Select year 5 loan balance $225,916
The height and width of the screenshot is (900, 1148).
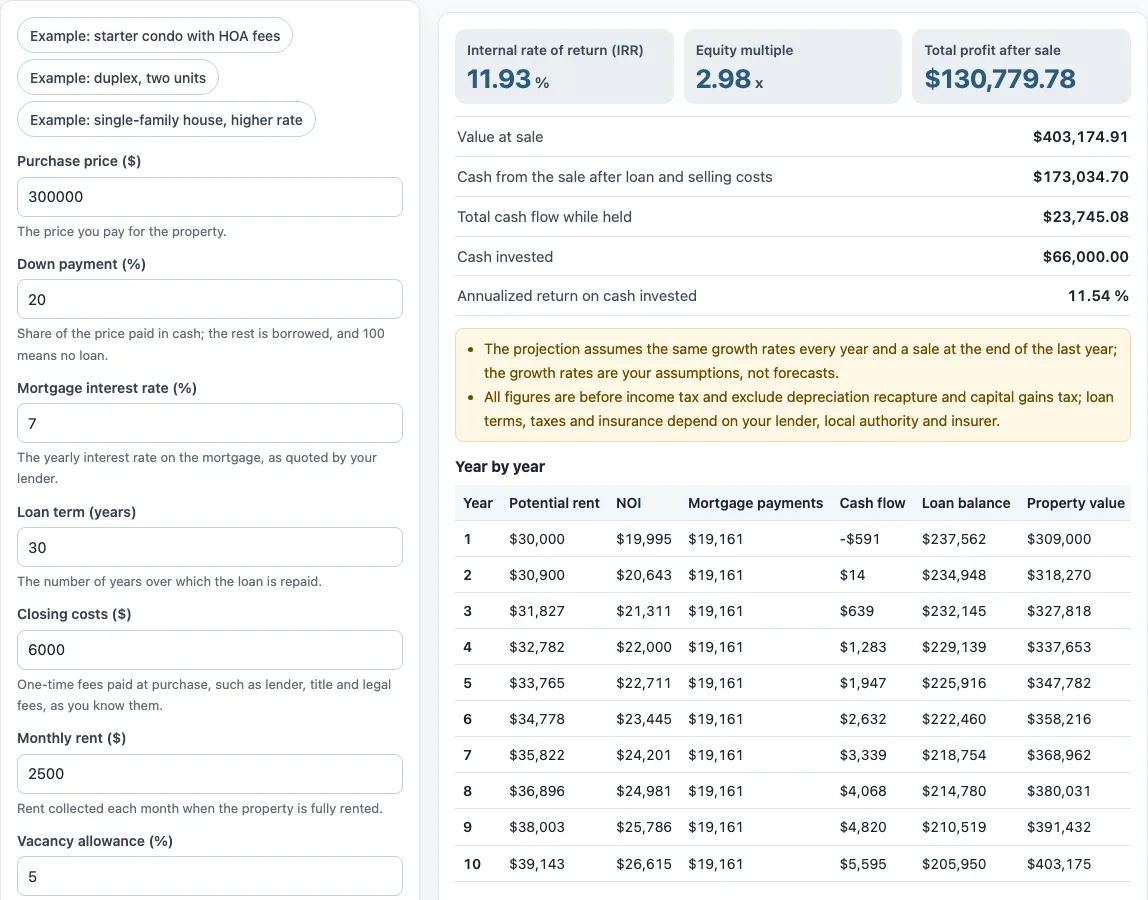click(954, 683)
